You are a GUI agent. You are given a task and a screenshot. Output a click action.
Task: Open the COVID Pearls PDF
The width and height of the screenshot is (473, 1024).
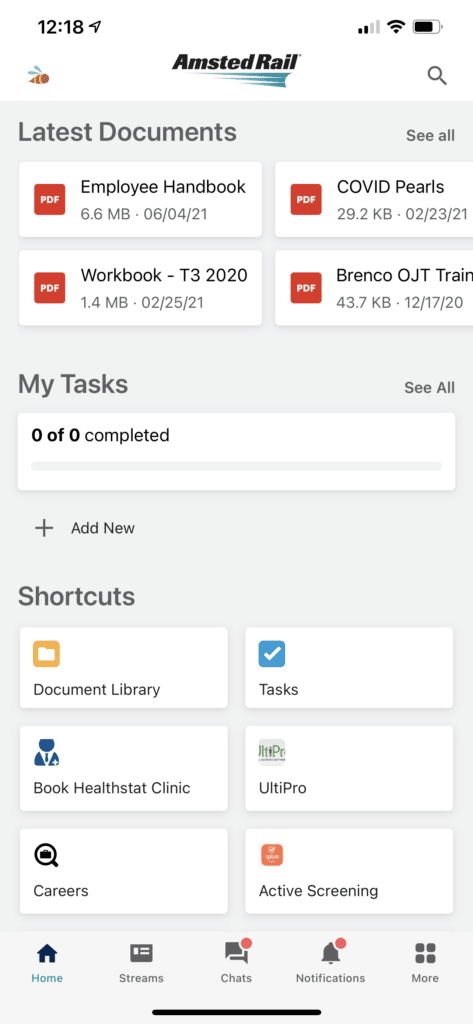point(374,200)
